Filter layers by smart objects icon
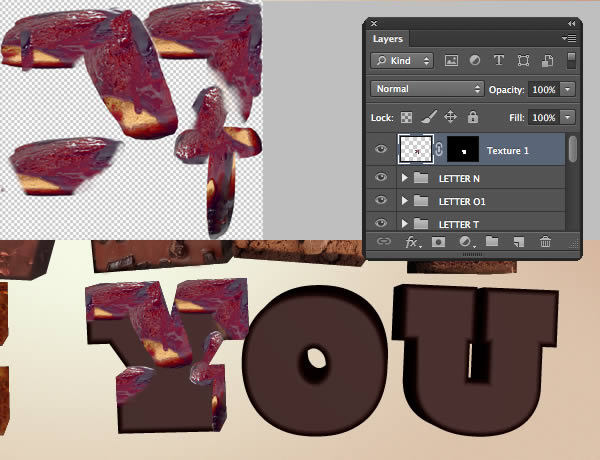 tap(547, 60)
